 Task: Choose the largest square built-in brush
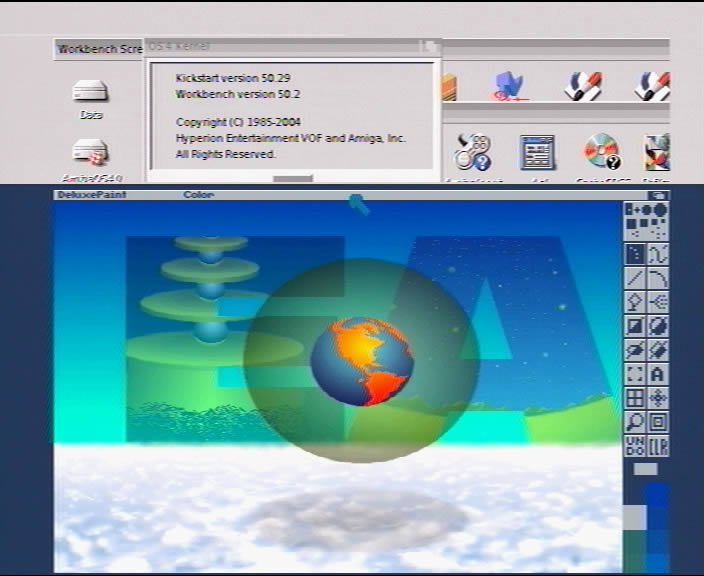point(631,223)
